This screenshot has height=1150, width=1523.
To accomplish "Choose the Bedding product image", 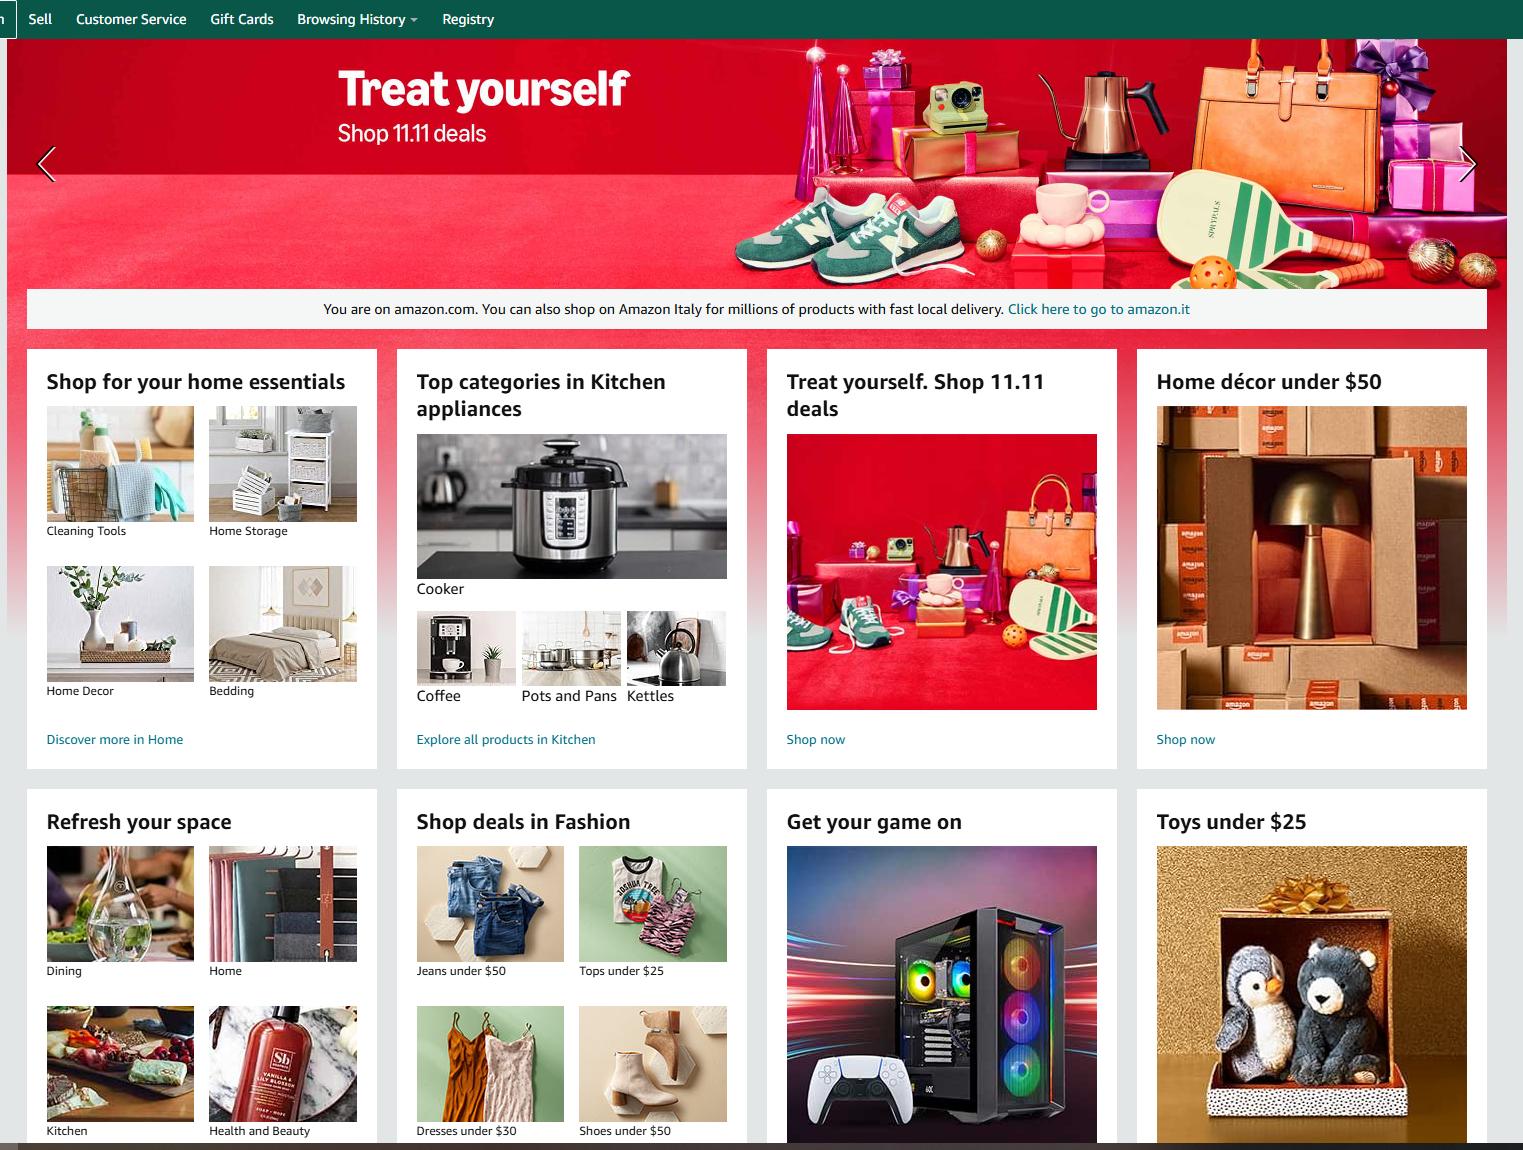I will click(x=283, y=624).
